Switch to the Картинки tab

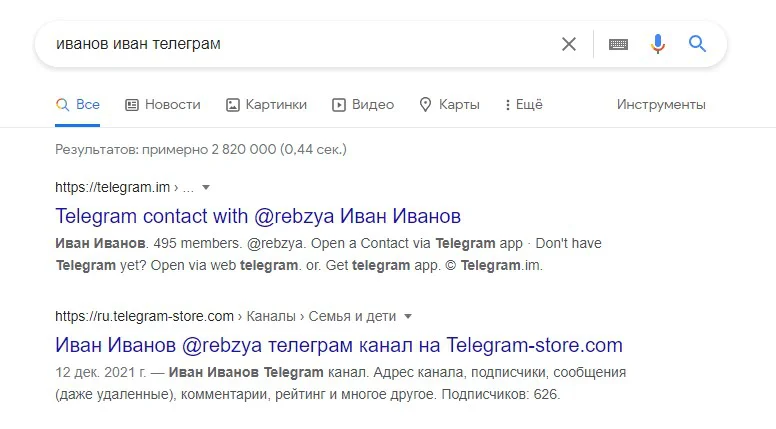(276, 105)
